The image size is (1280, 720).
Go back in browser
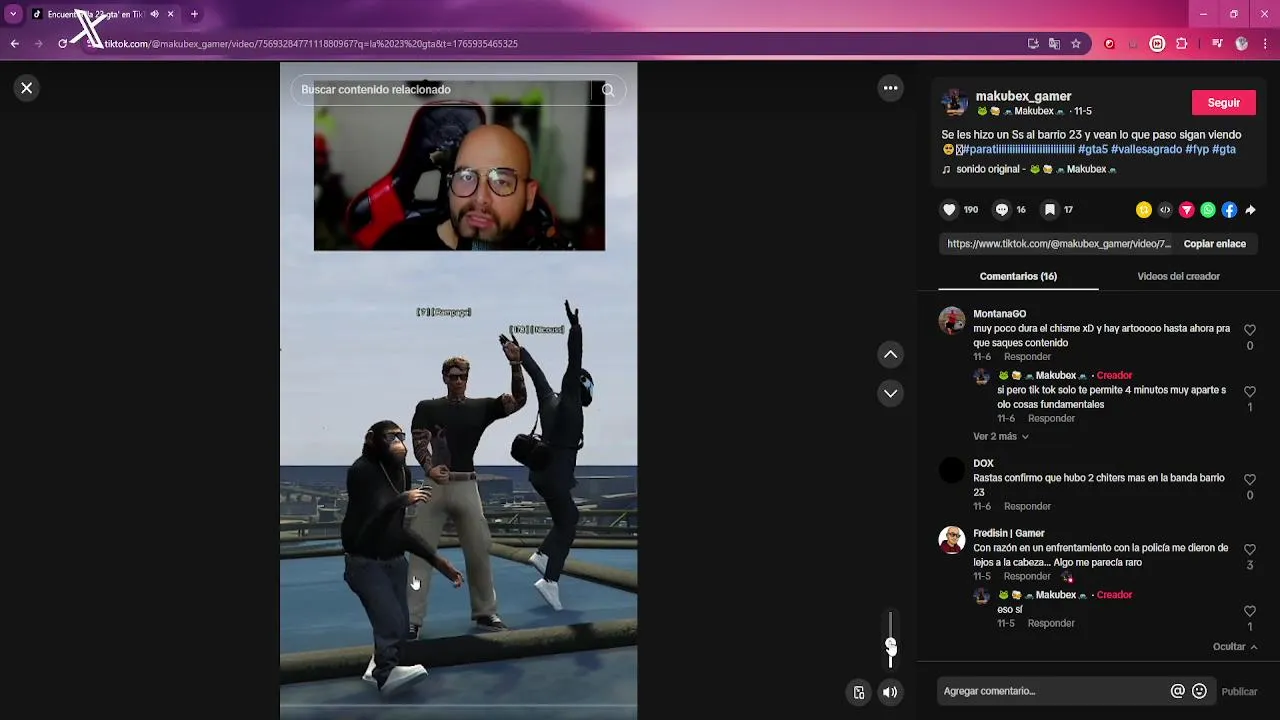coord(14,44)
